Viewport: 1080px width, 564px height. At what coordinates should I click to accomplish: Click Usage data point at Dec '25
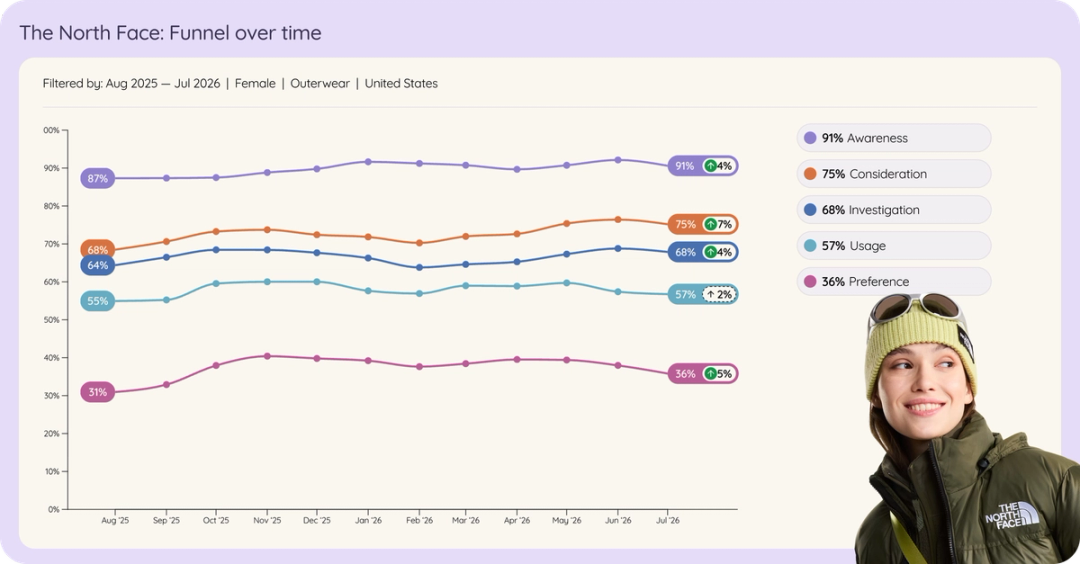[317, 282]
